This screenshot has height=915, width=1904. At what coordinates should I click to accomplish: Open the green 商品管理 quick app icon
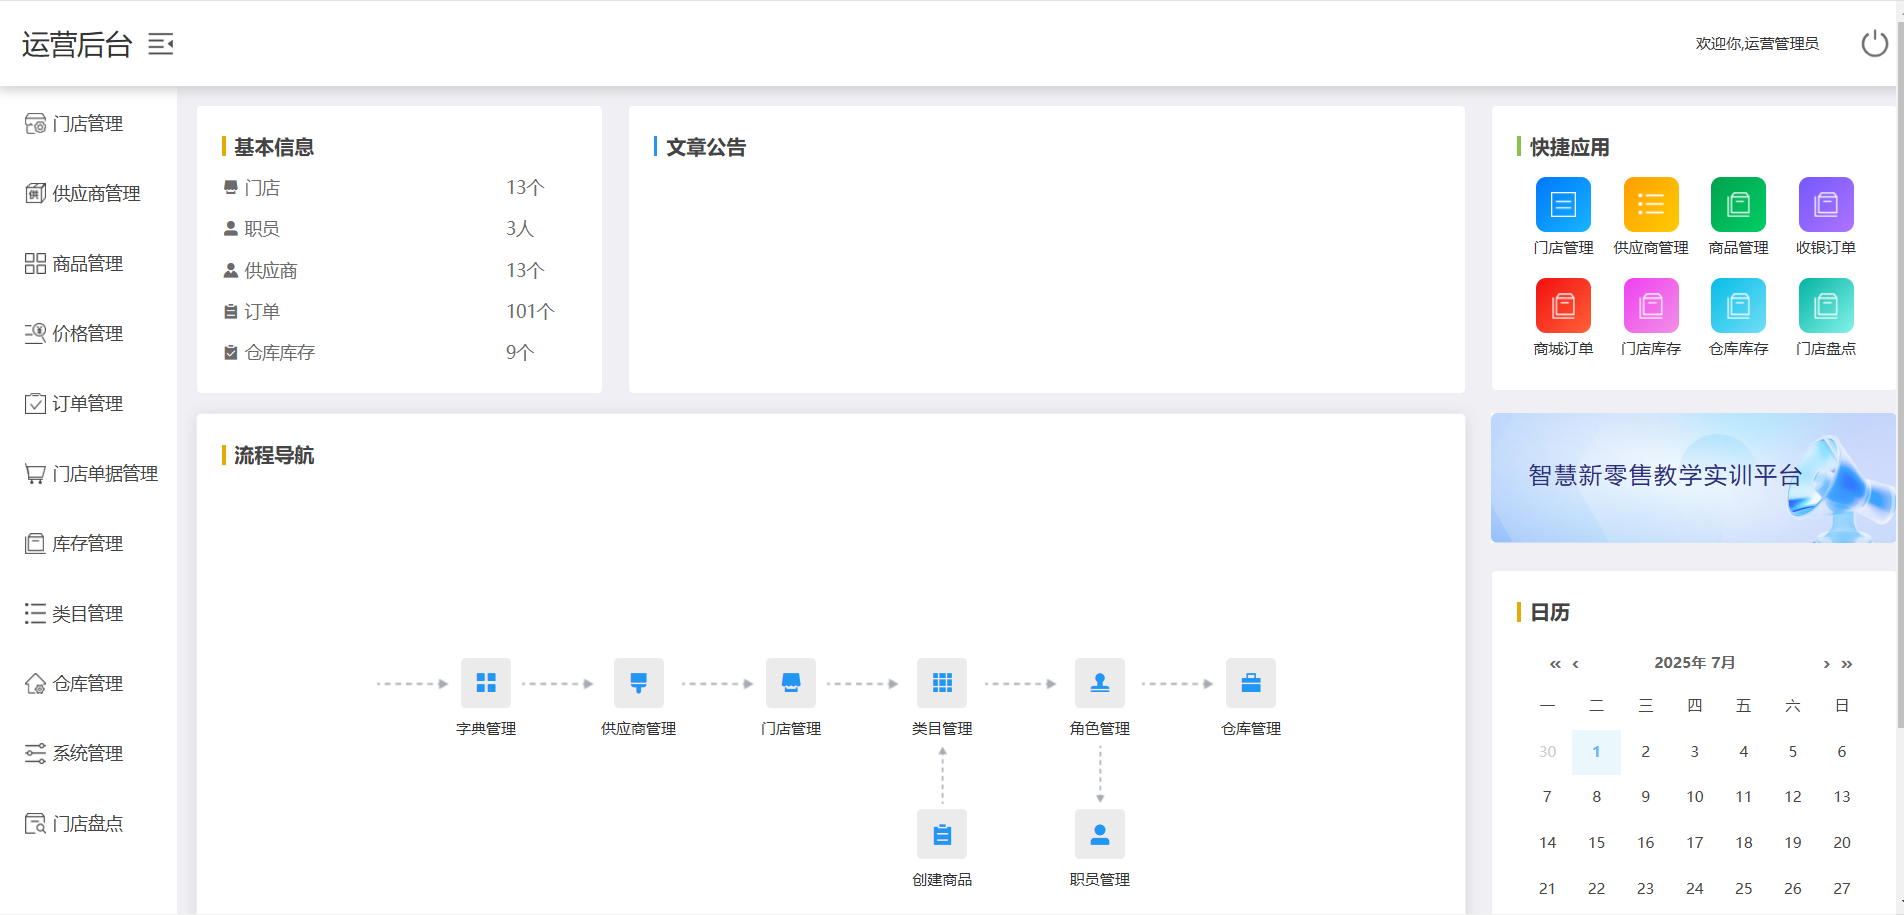coord(1738,205)
